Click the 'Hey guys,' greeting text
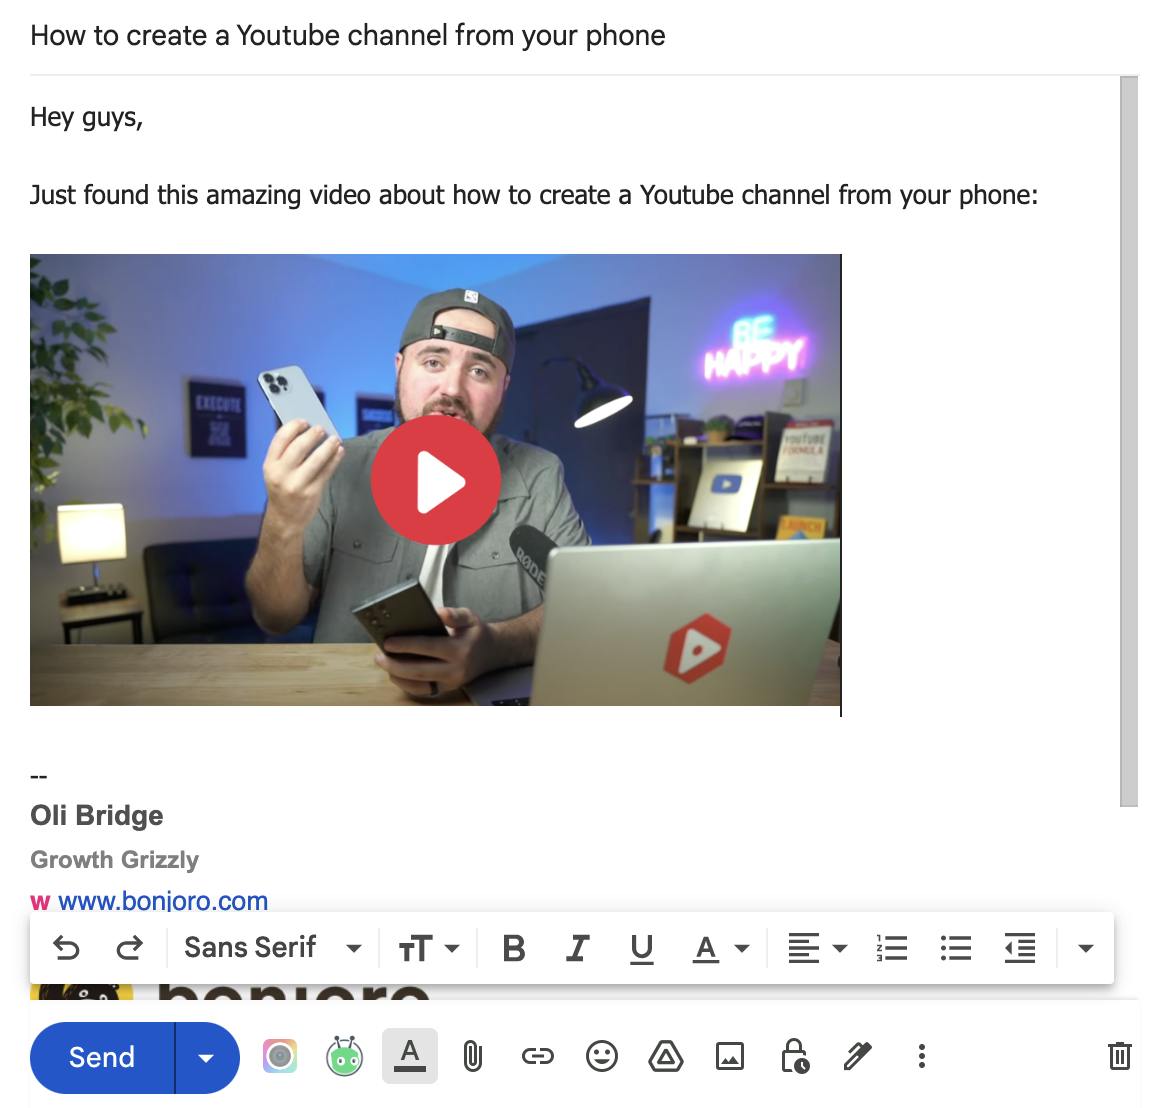Viewport: 1170px width, 1108px height. click(x=87, y=118)
